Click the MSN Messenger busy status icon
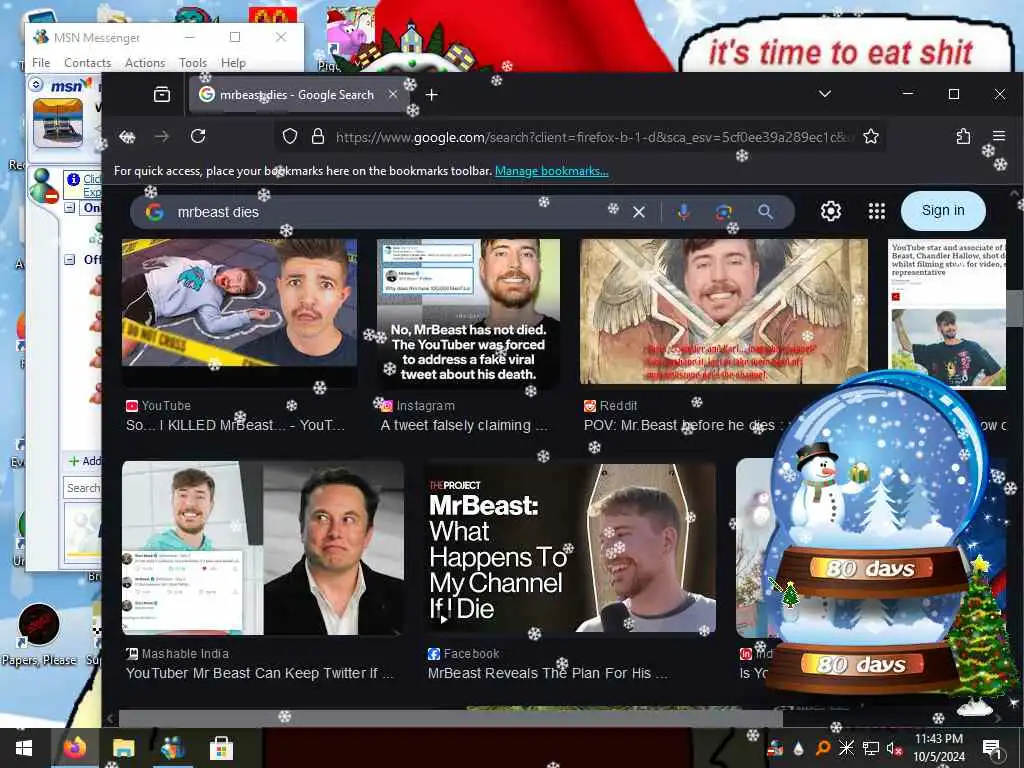The height and width of the screenshot is (768, 1024). (x=43, y=185)
